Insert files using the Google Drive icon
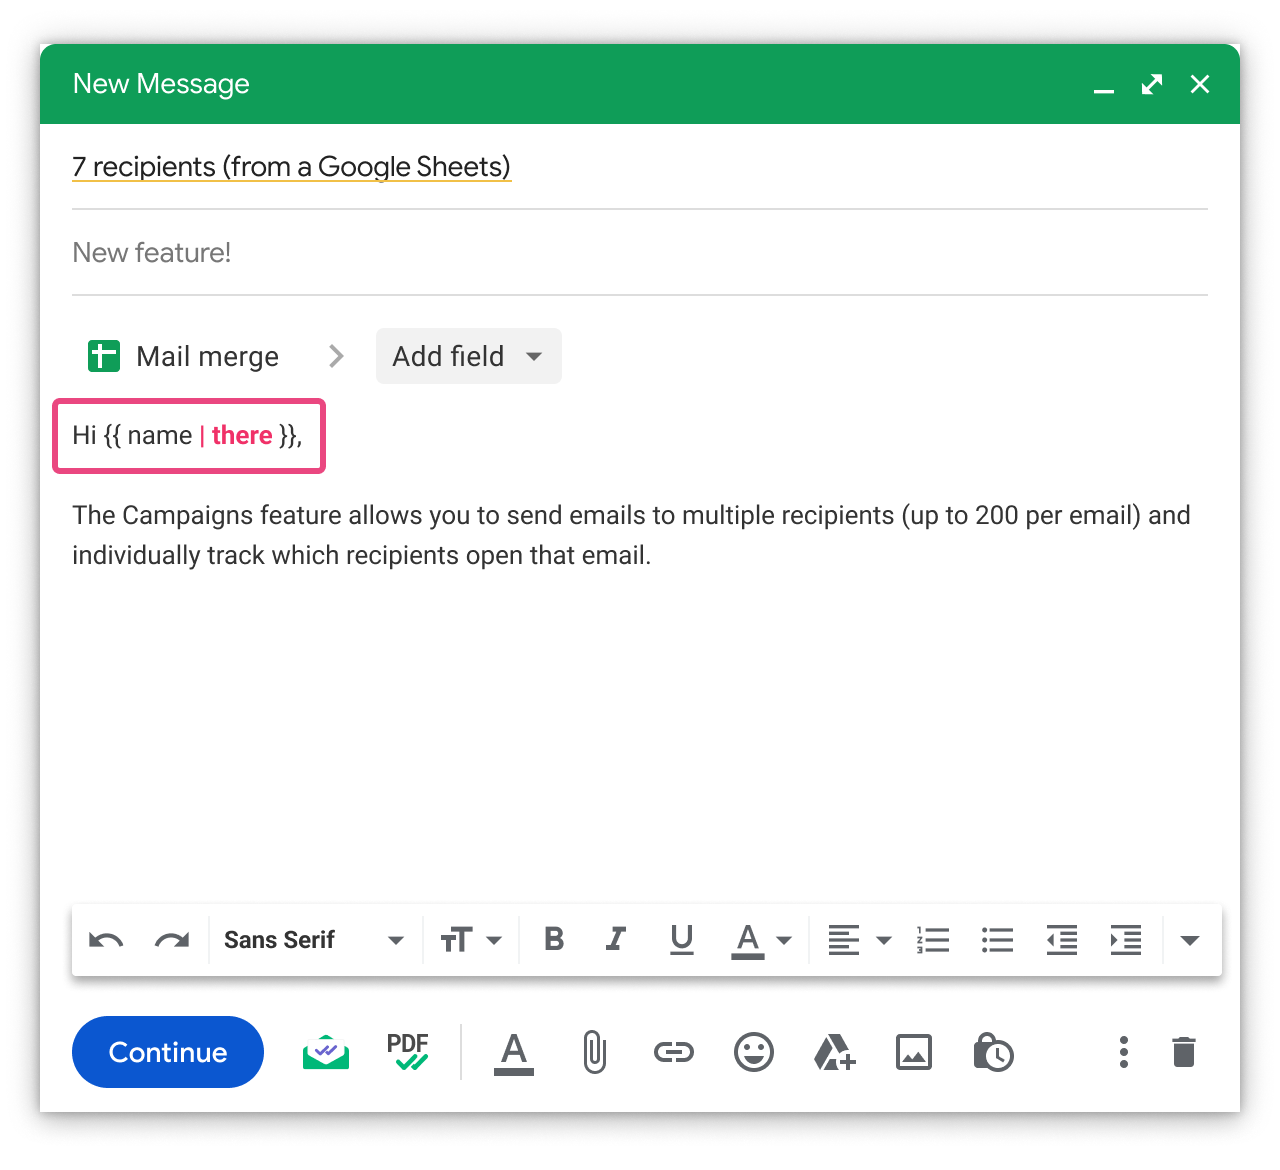This screenshot has width=1280, height=1170. (834, 1052)
